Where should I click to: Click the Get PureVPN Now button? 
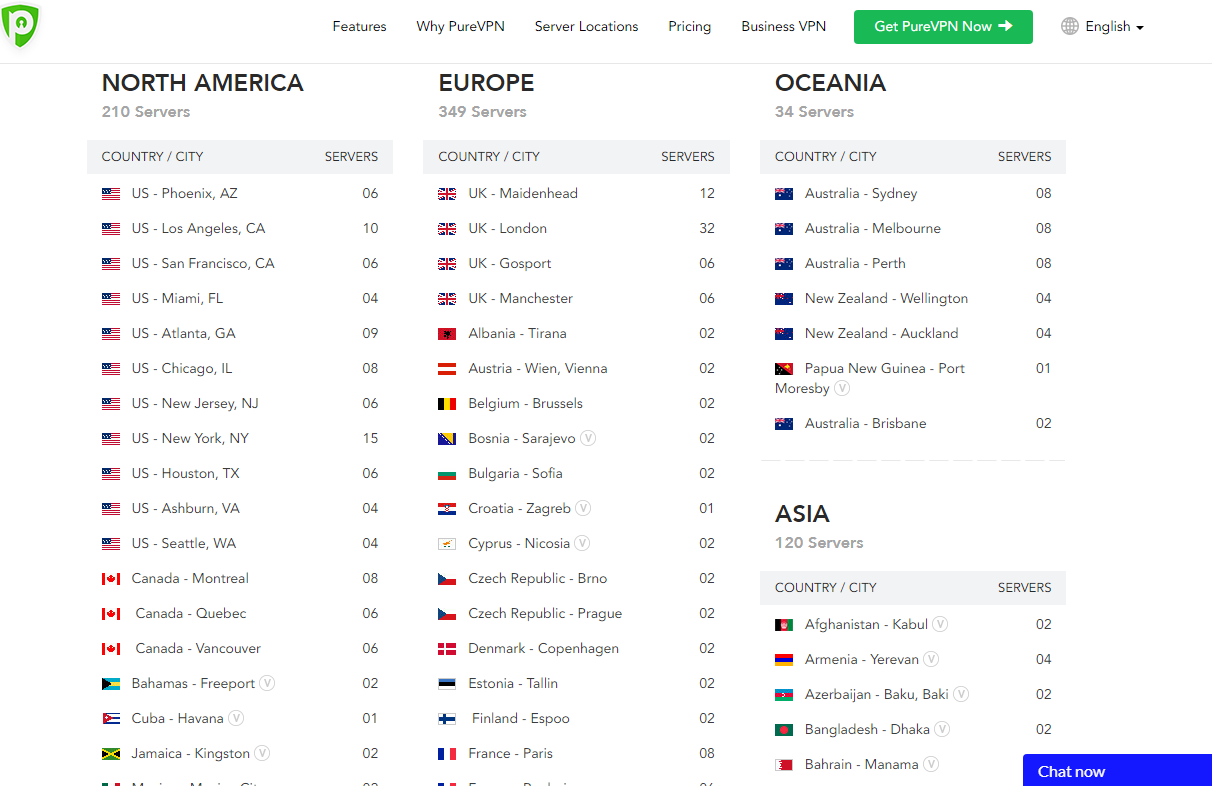point(943,27)
